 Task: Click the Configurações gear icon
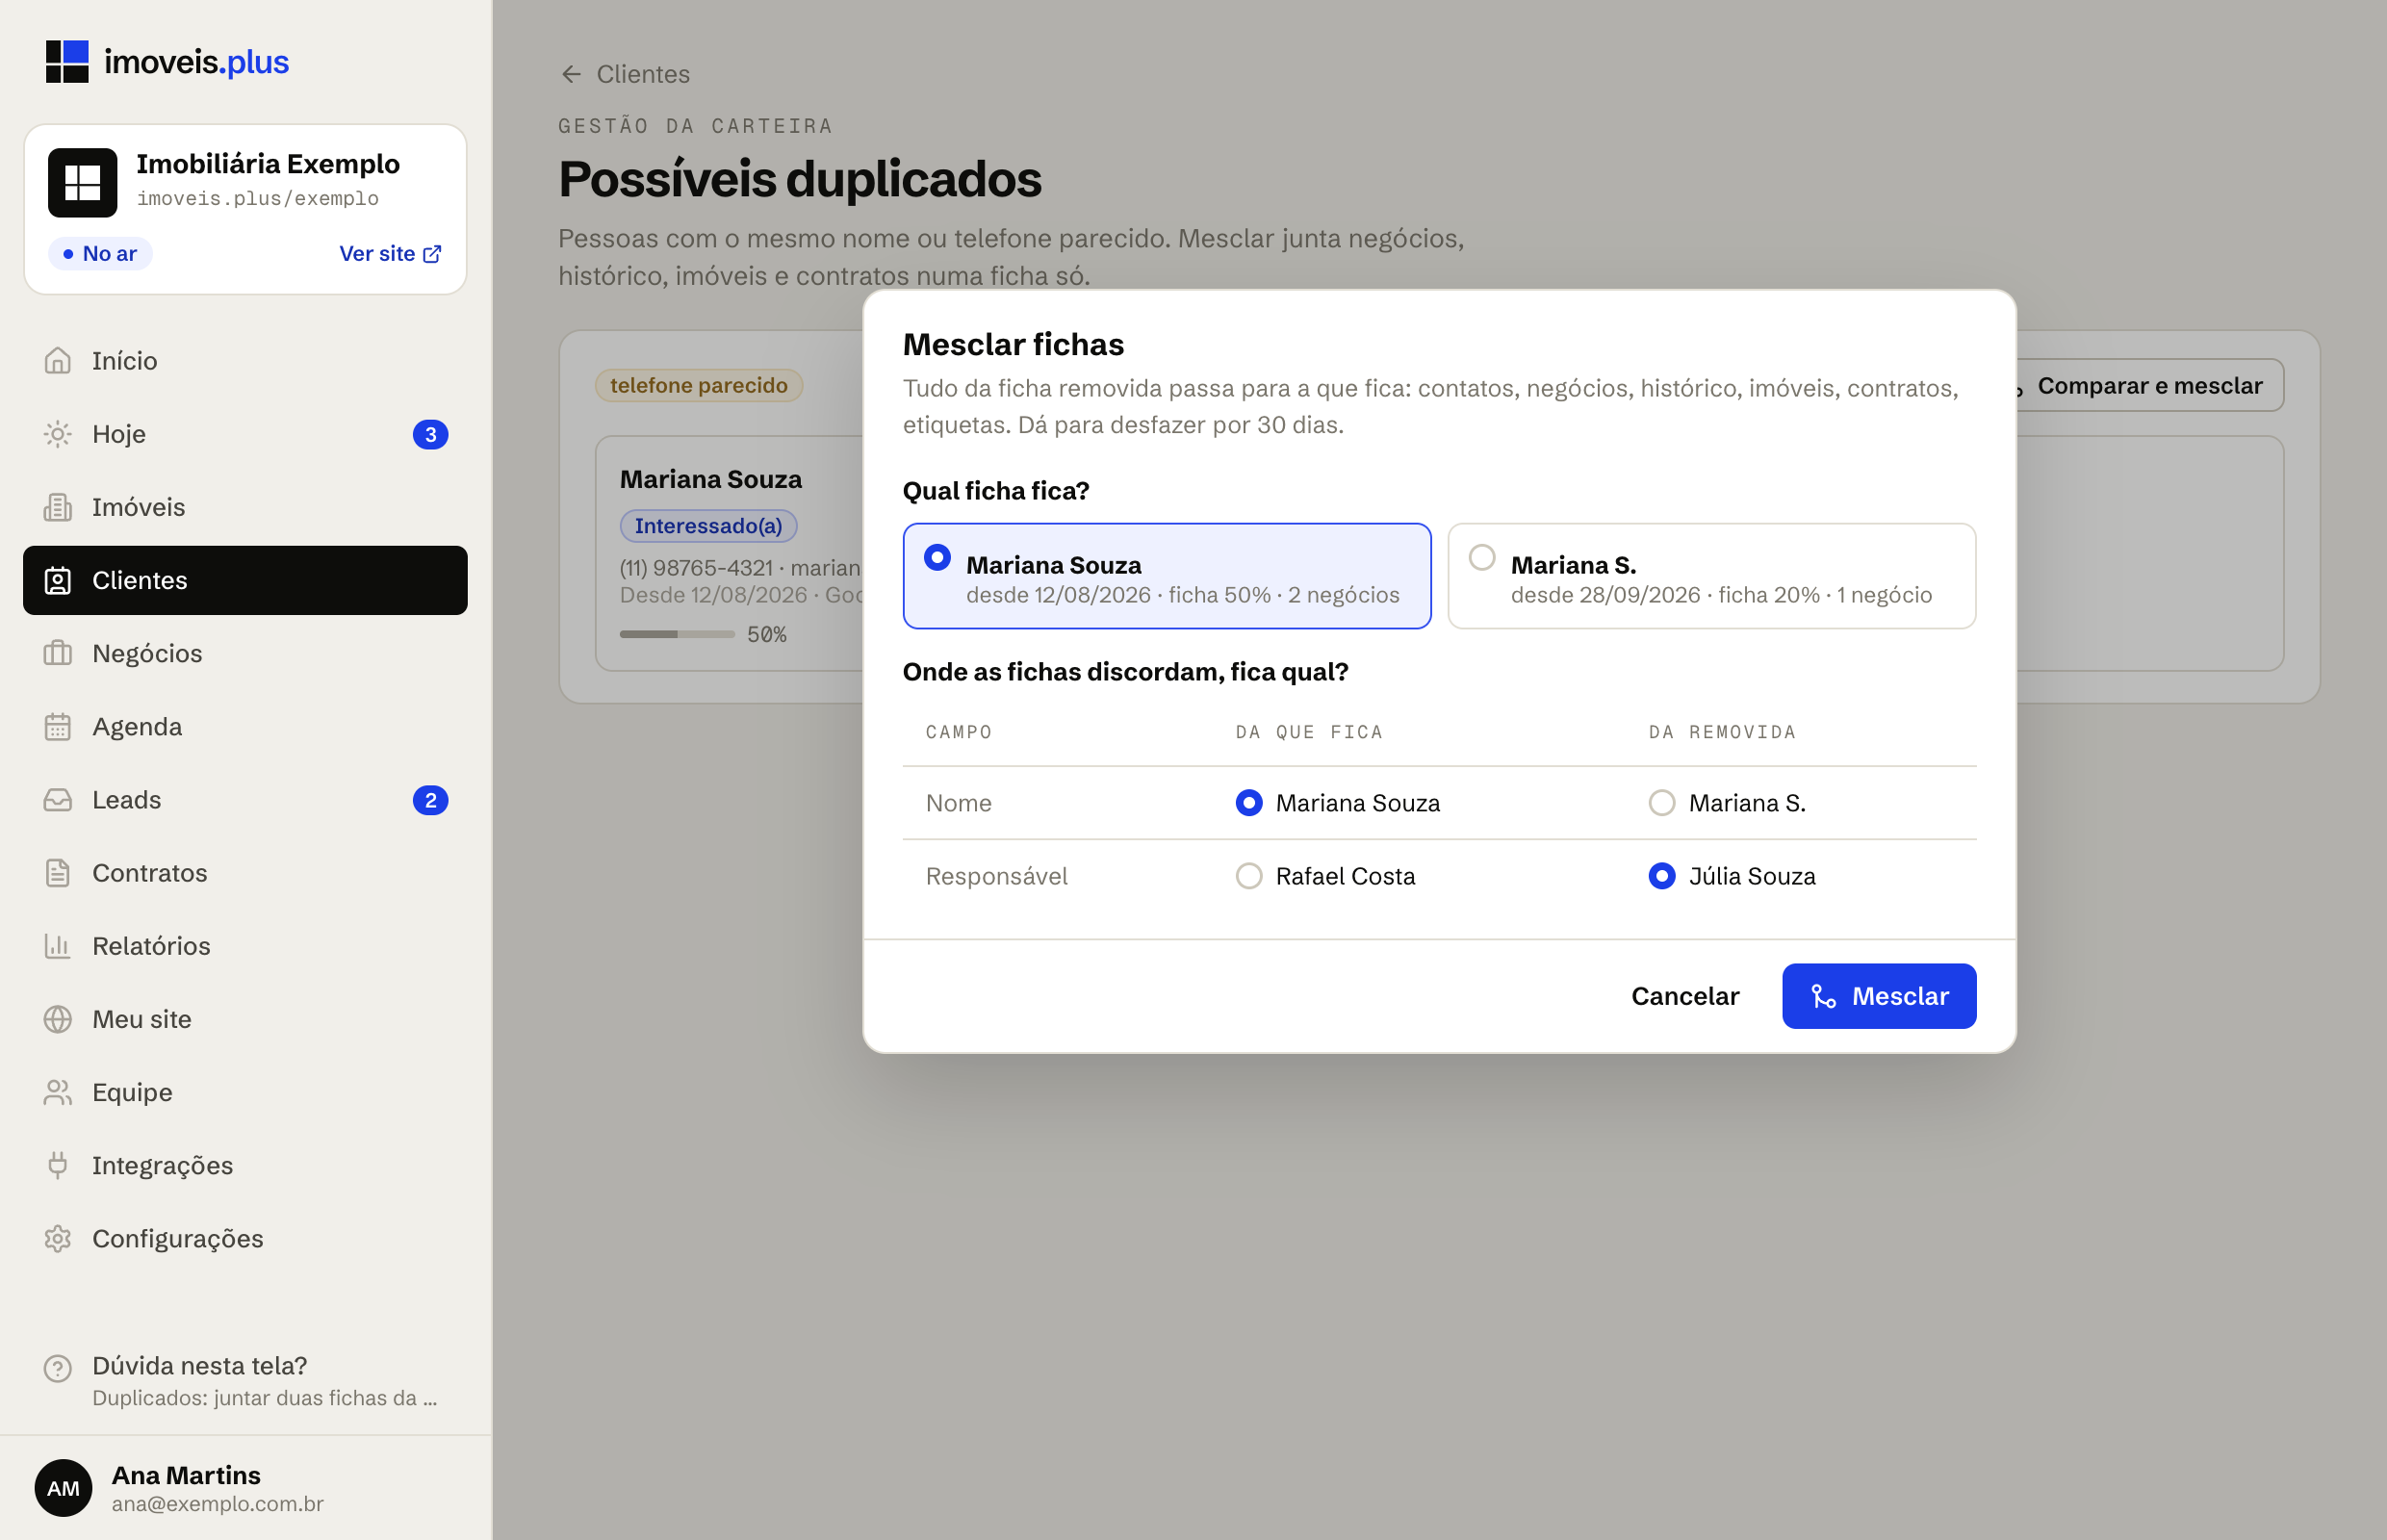[58, 1239]
